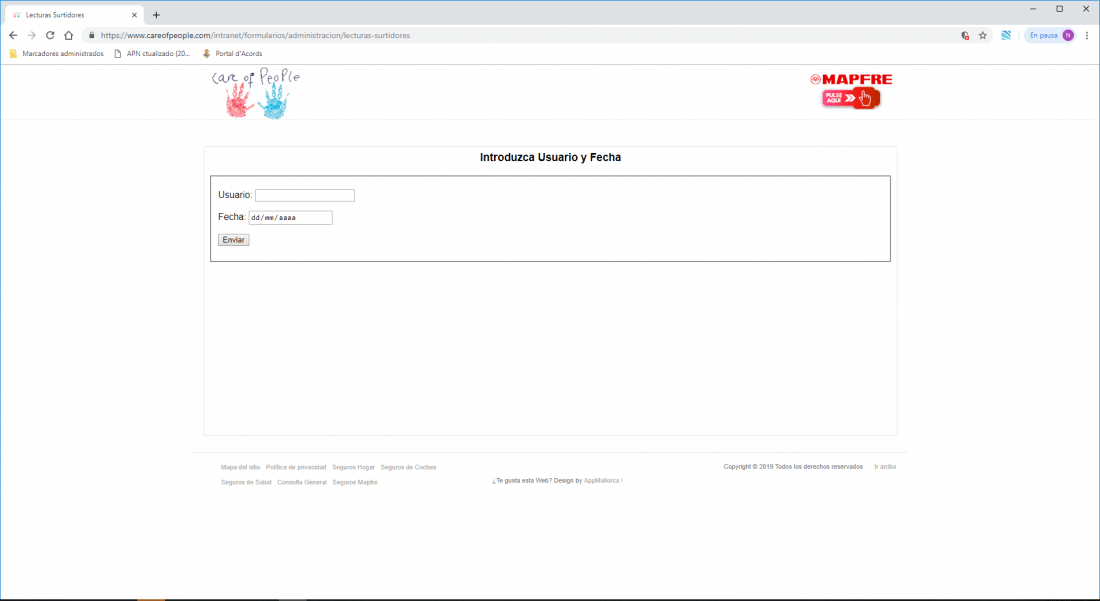Open the 'APN ctualizado' bookmark
Screen dimensions: 1100x601
pos(152,53)
